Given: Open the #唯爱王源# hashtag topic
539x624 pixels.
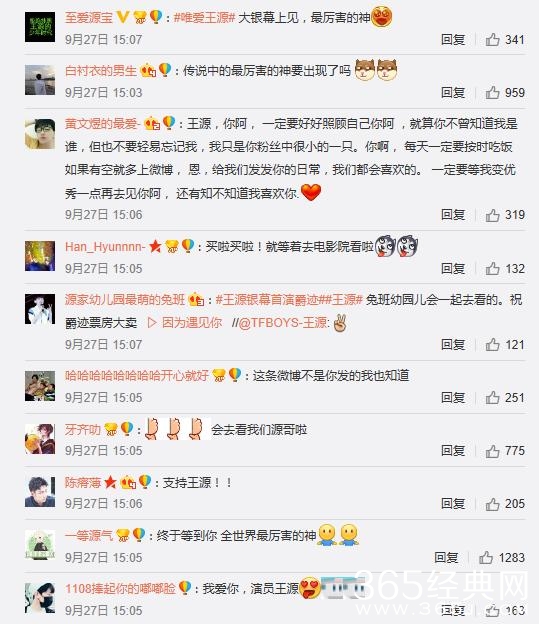Looking at the screenshot, I should [x=205, y=18].
